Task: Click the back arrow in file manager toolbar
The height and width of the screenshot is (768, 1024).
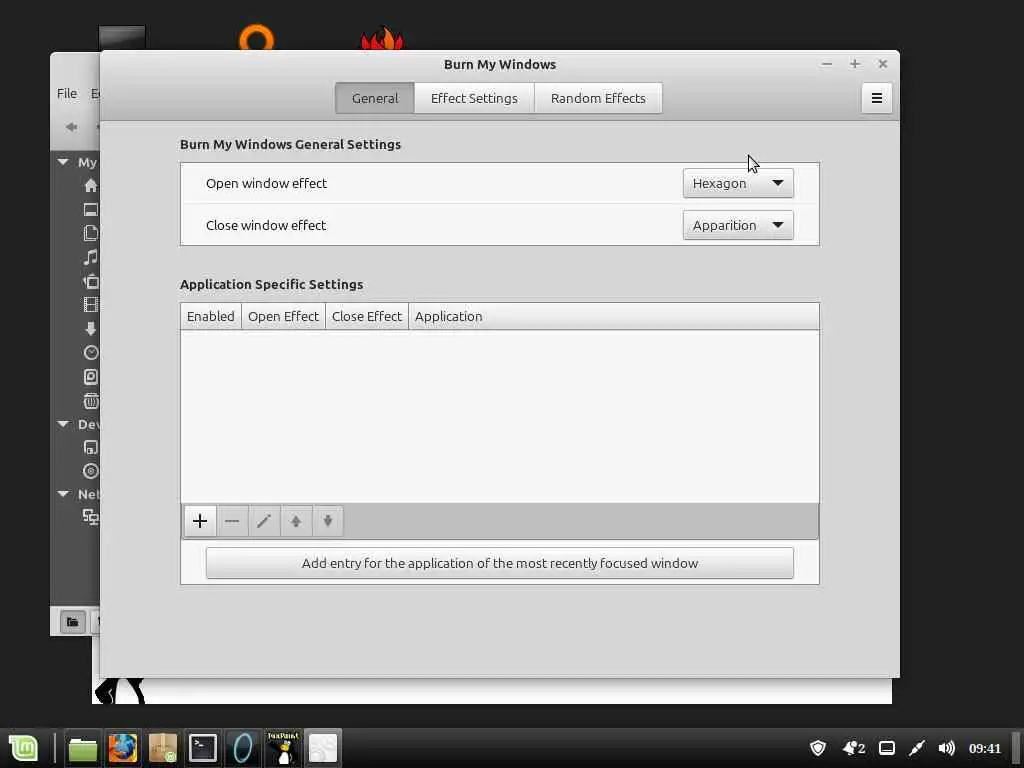Action: click(71, 127)
